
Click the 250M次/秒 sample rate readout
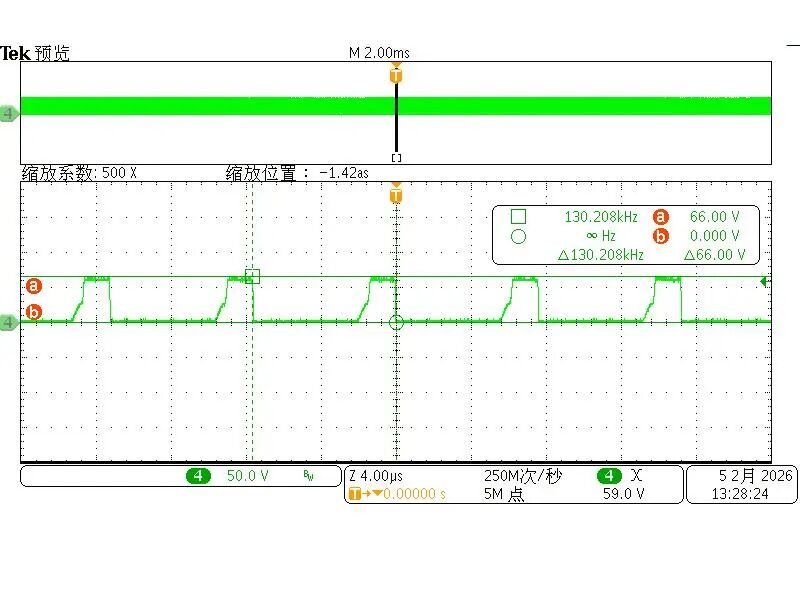[523, 476]
